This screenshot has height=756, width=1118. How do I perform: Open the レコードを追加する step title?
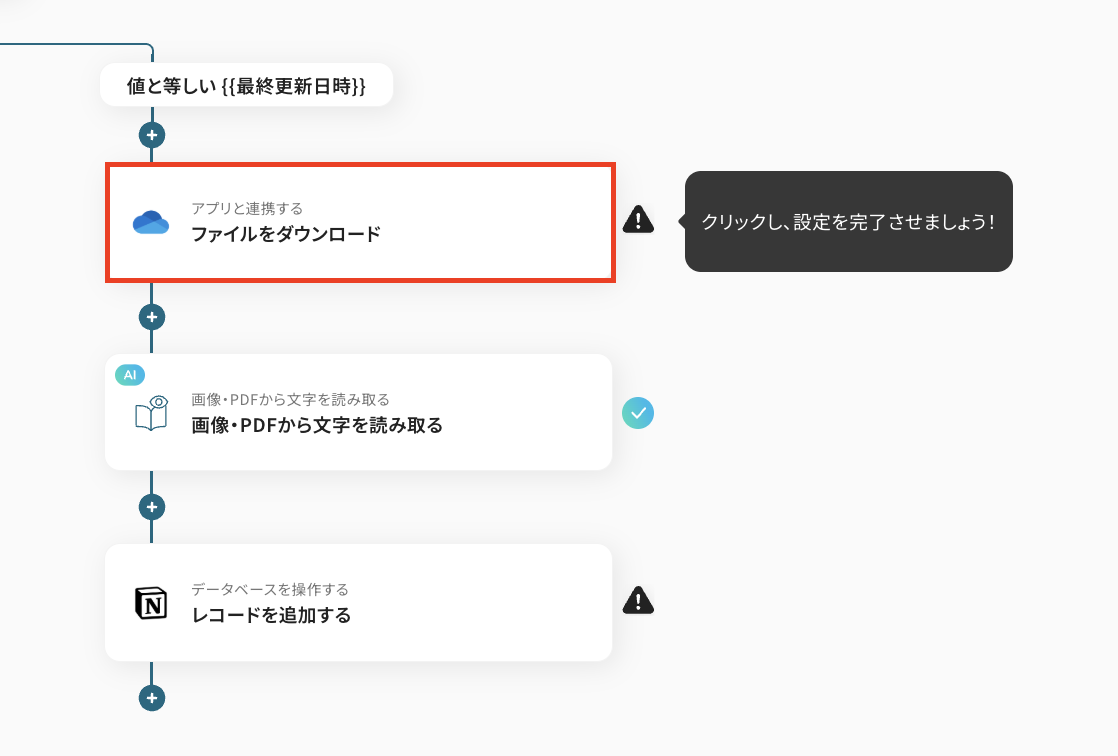tap(271, 616)
